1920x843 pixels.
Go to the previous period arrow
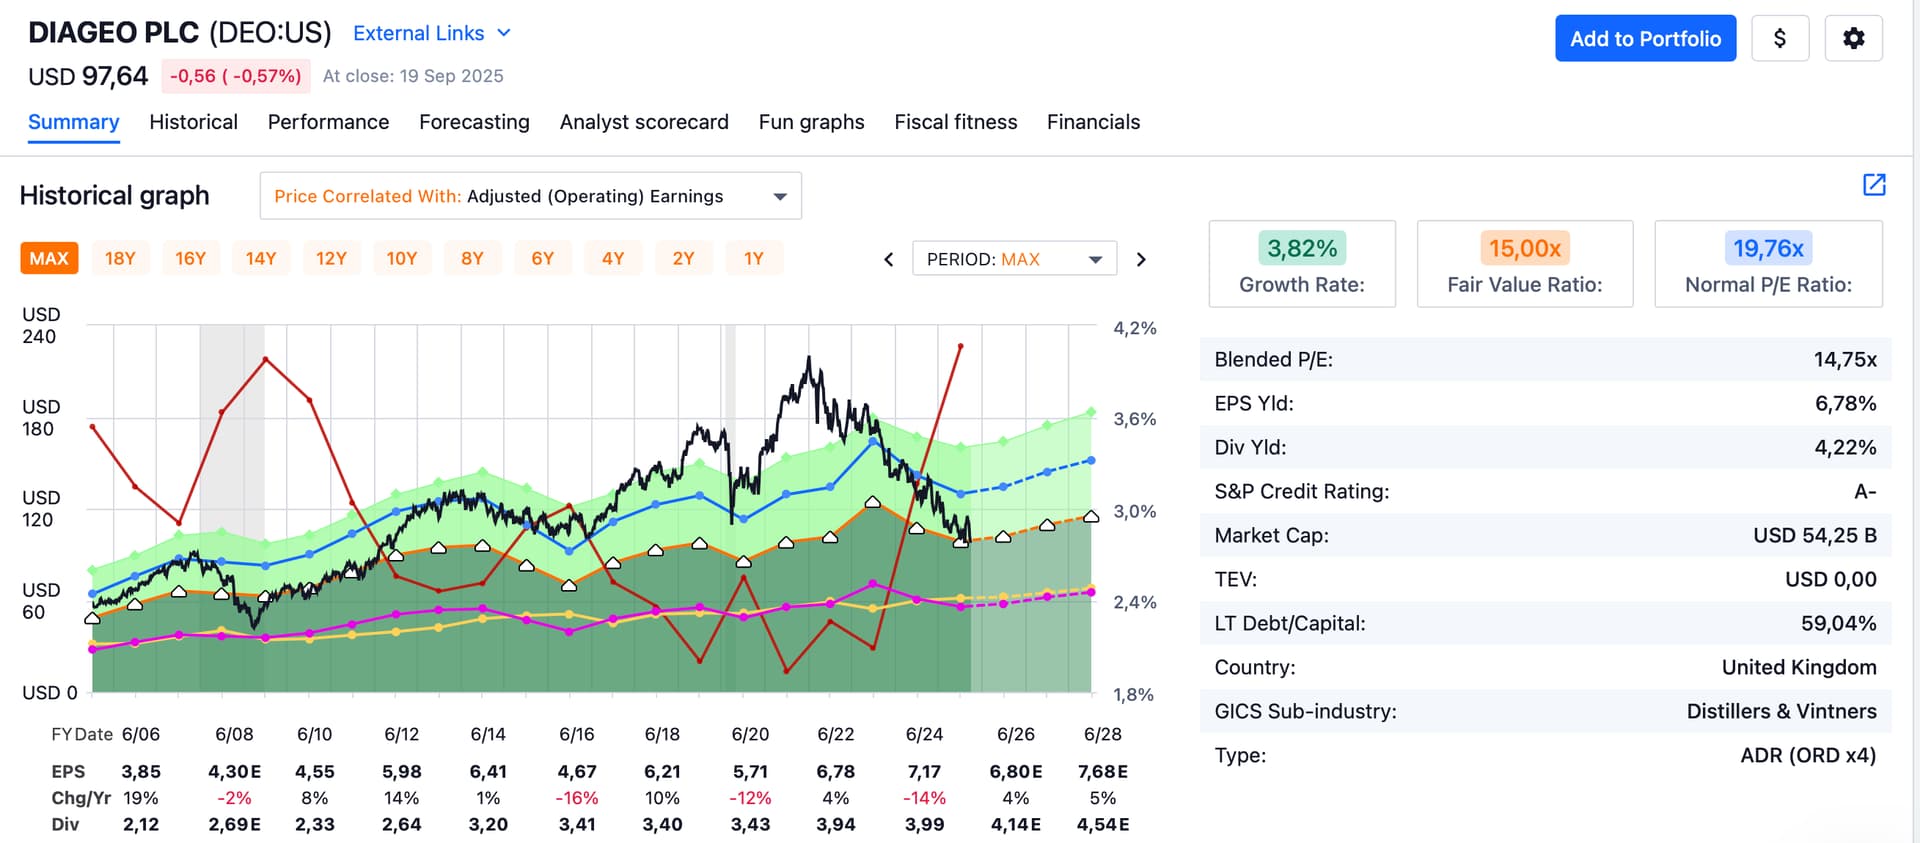[889, 260]
